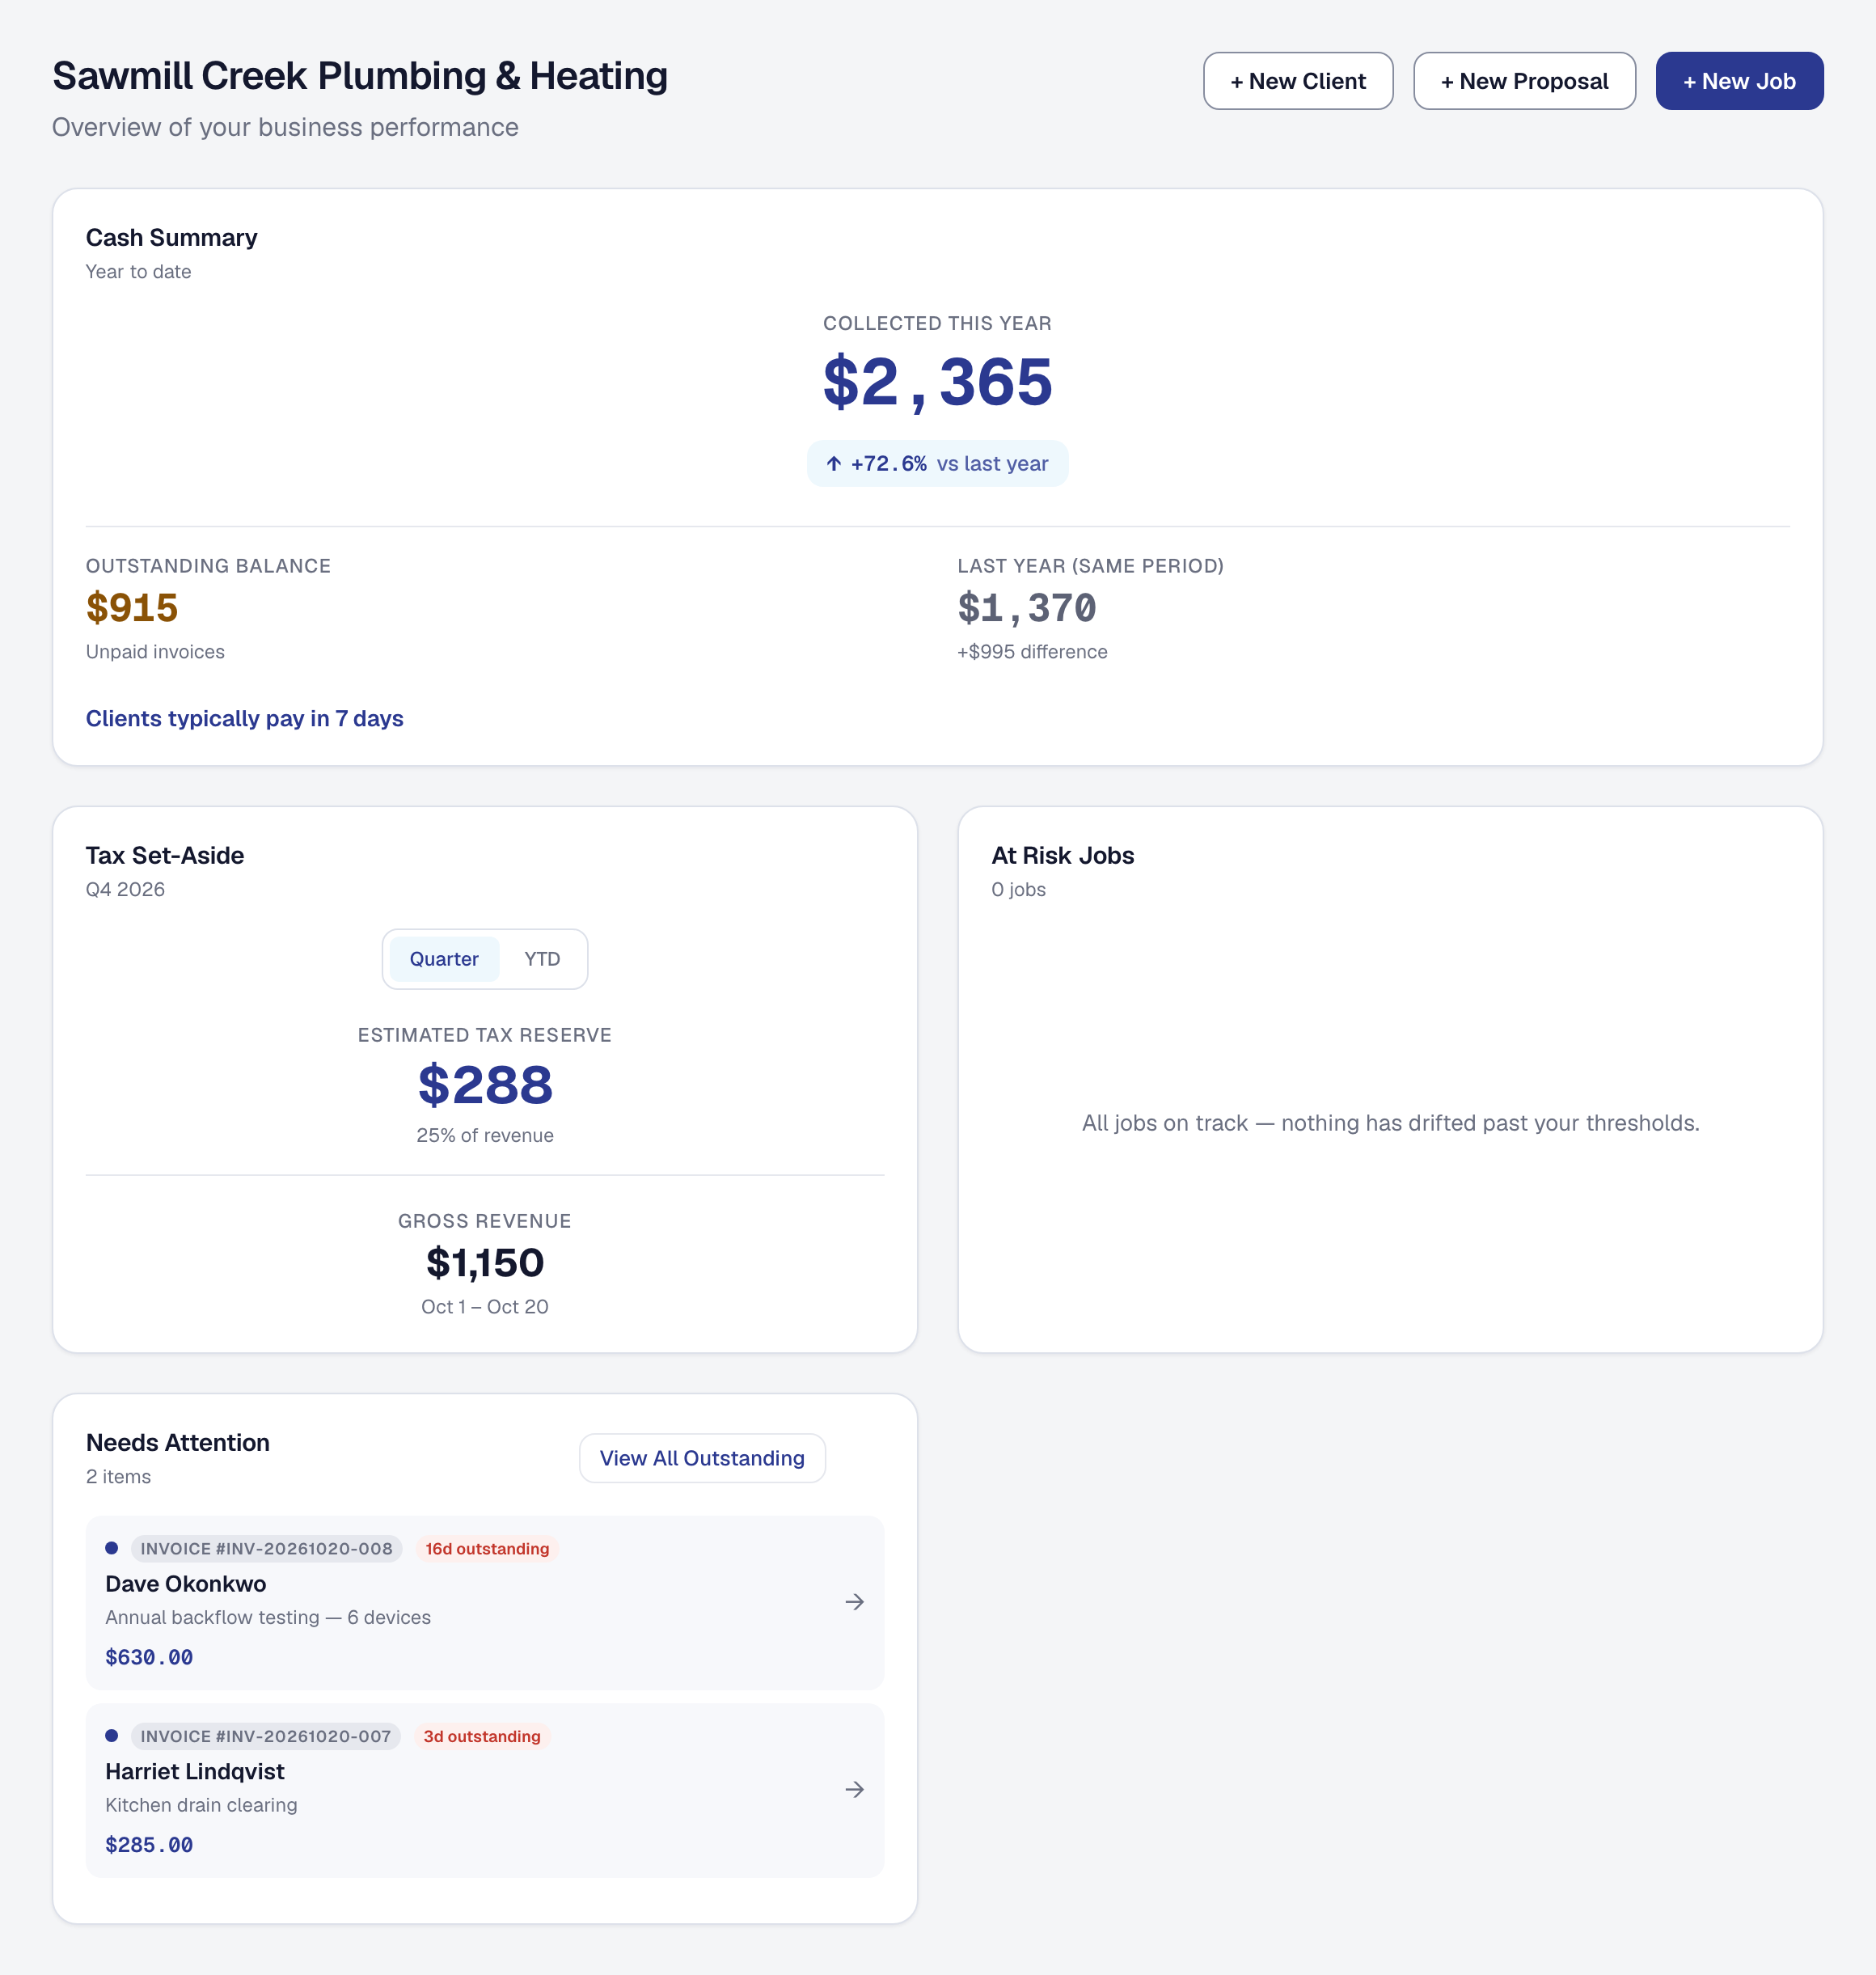
Task: Click the $2,365 collected this year figure
Action: (938, 382)
